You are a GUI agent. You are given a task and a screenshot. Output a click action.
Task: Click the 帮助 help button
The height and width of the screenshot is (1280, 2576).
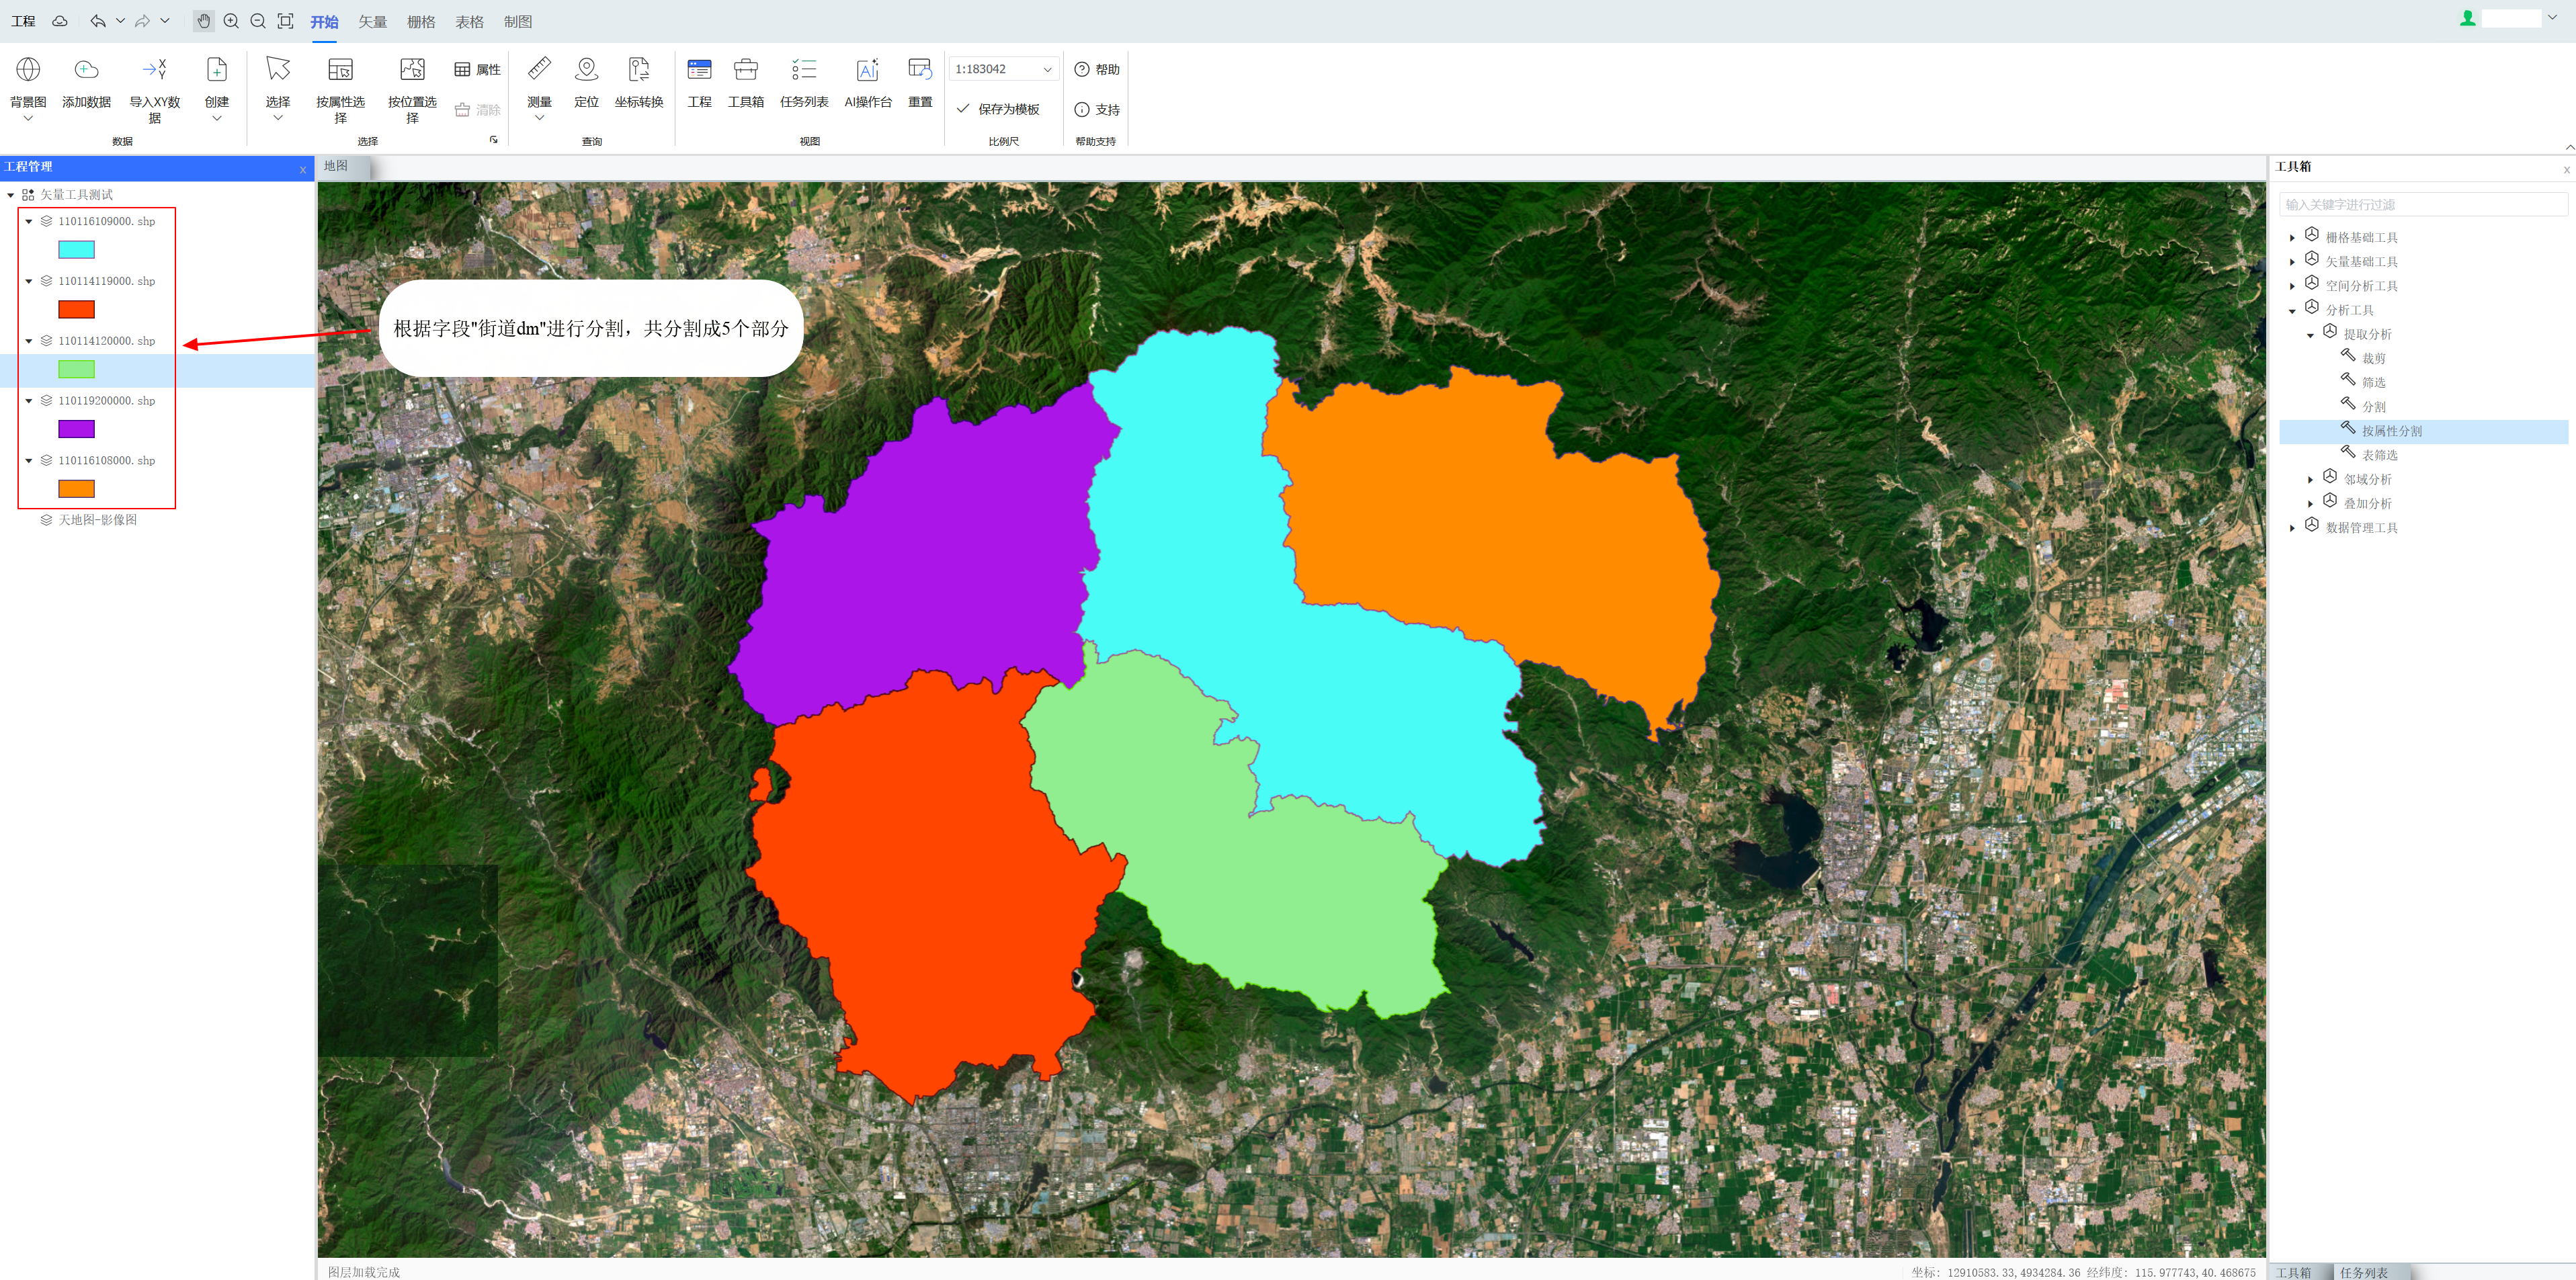(x=1097, y=69)
